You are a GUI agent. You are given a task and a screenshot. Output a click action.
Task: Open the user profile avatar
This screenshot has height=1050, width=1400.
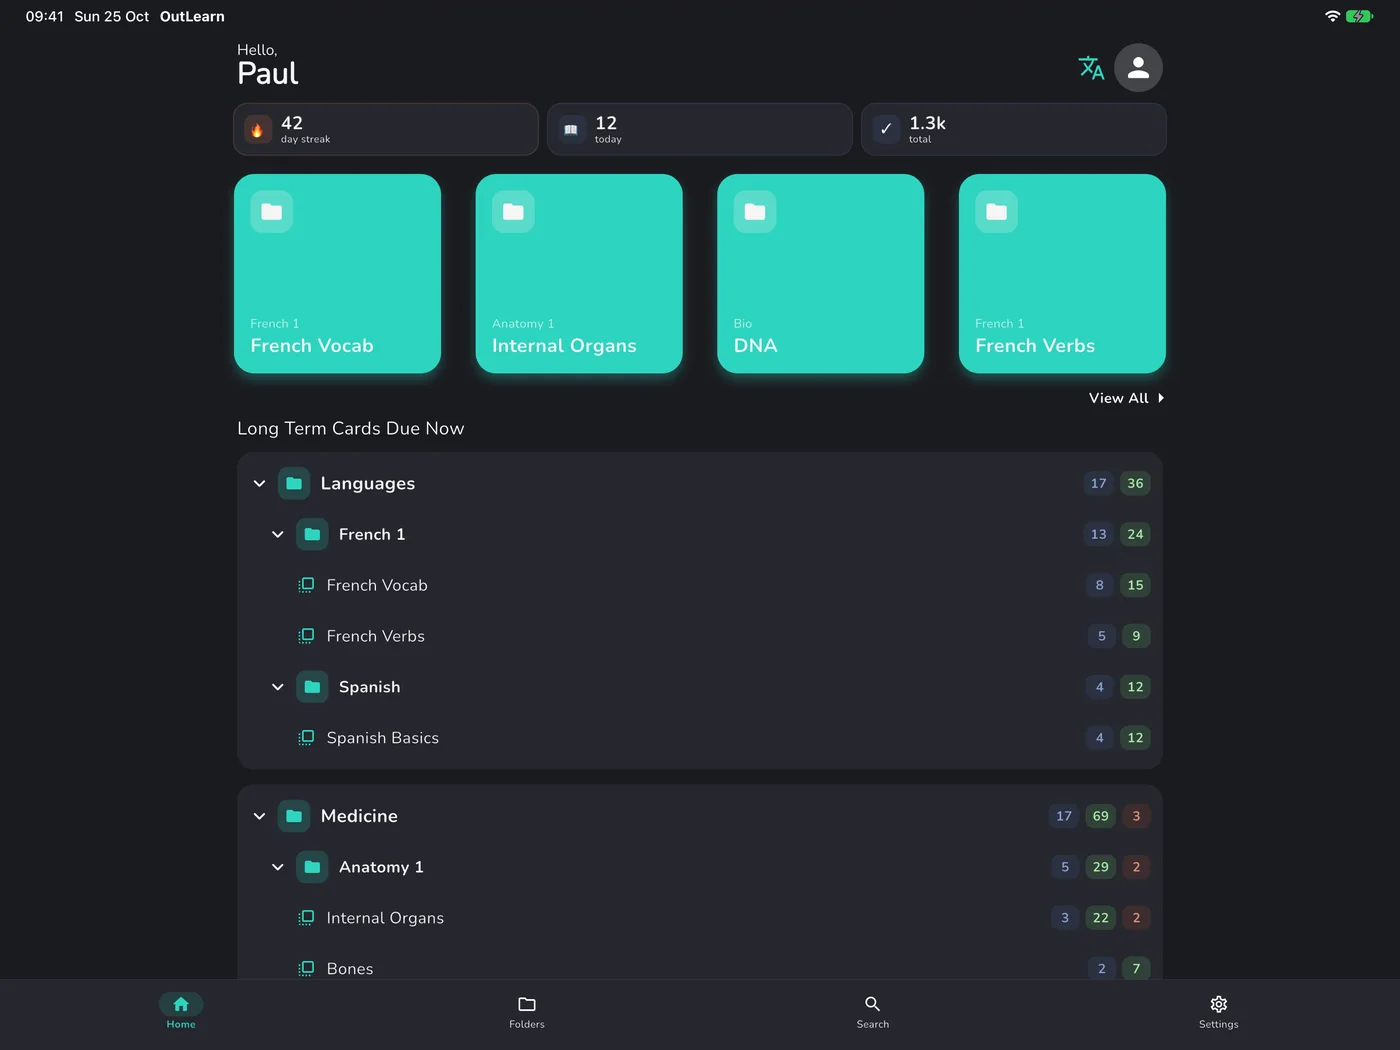click(x=1138, y=68)
